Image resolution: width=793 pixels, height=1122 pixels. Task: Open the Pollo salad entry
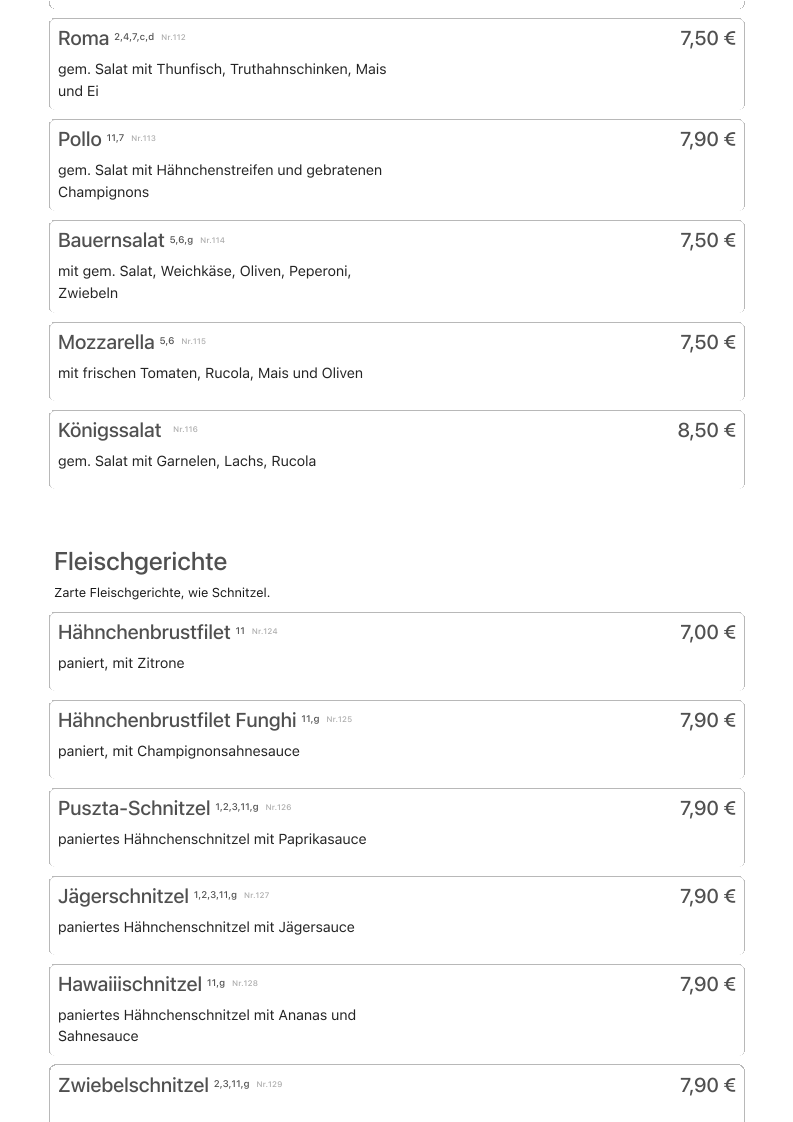(80, 140)
